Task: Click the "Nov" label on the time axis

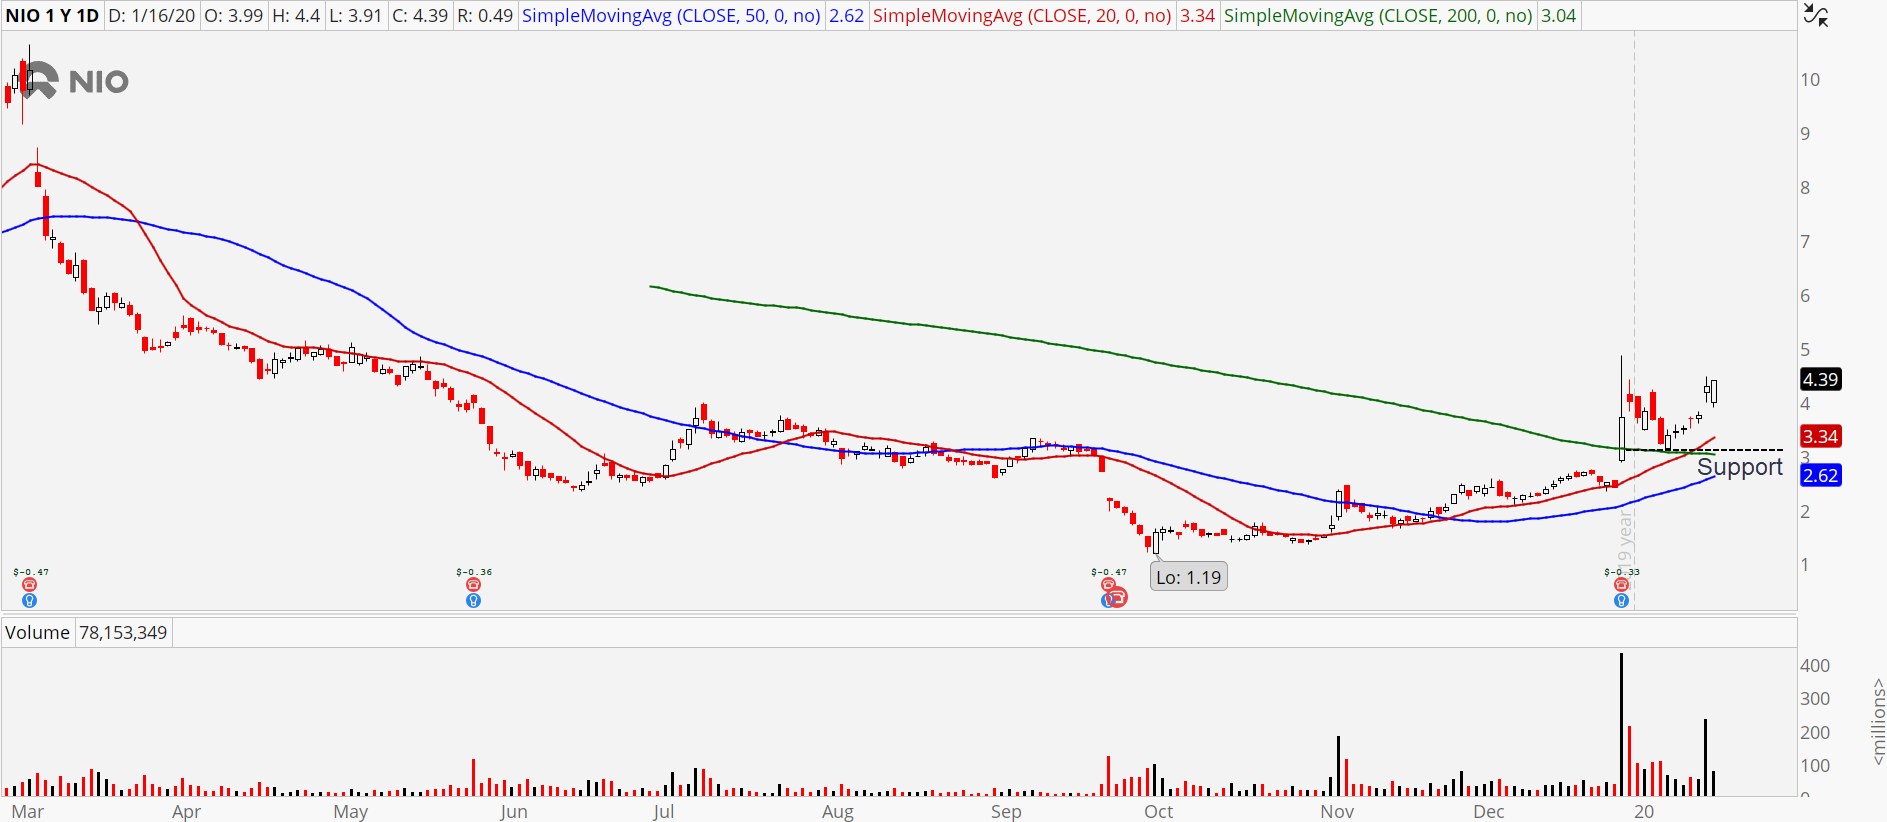Action: (x=1337, y=811)
